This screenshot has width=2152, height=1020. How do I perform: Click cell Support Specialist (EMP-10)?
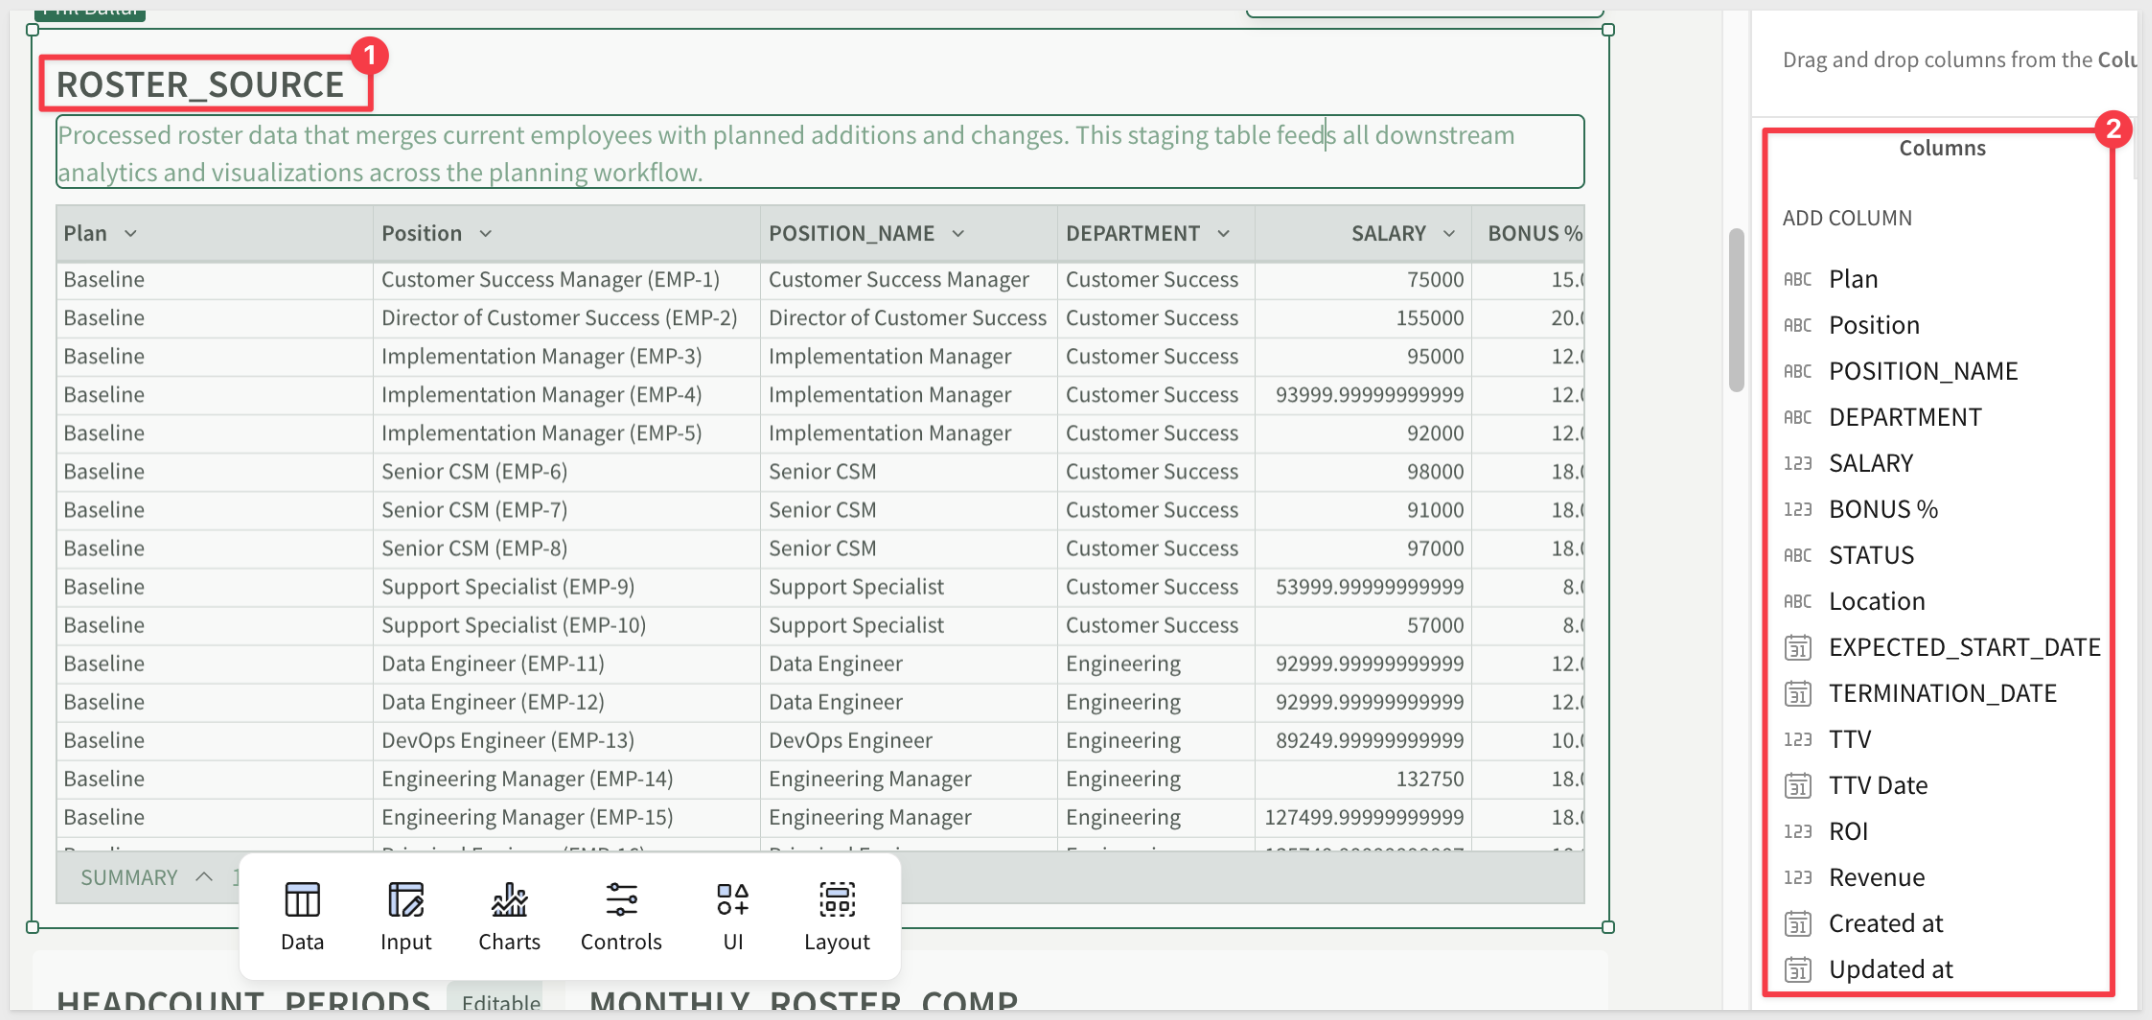(x=567, y=626)
